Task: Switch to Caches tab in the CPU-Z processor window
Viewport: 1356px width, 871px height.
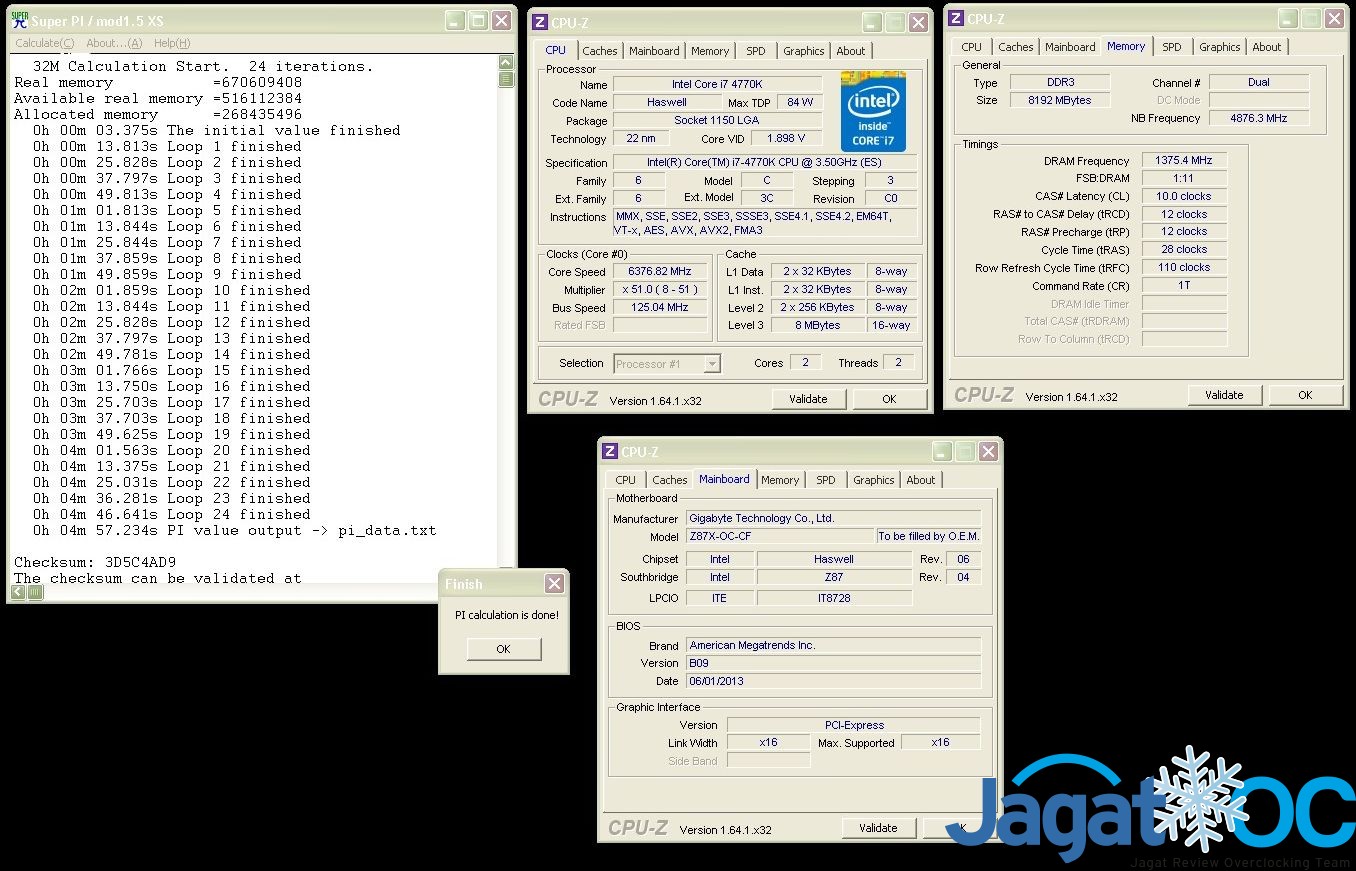Action: point(600,51)
